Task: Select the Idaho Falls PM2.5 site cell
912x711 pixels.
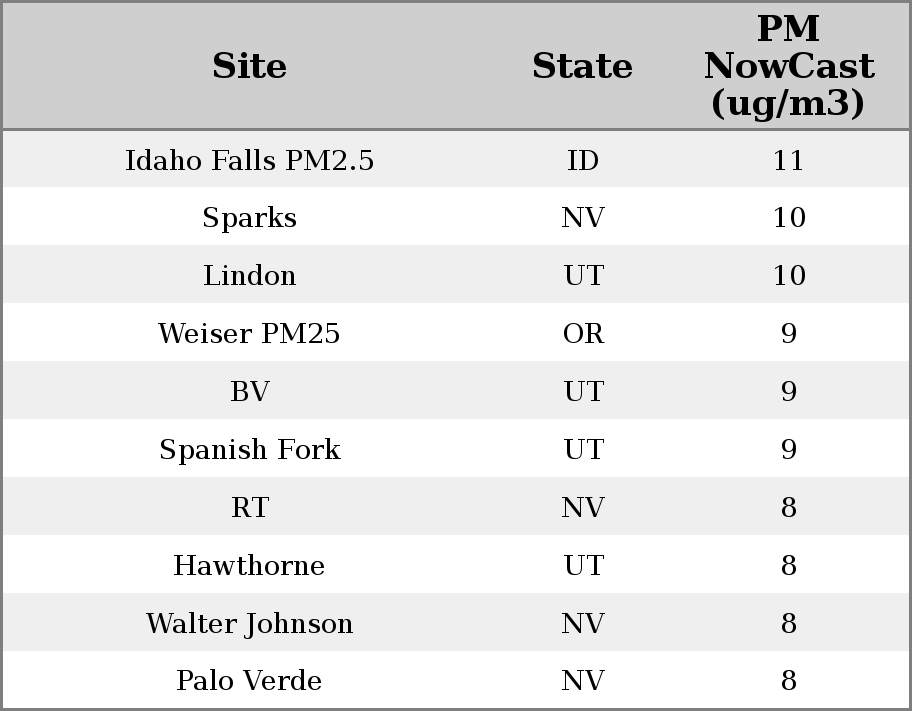Action: (x=249, y=161)
